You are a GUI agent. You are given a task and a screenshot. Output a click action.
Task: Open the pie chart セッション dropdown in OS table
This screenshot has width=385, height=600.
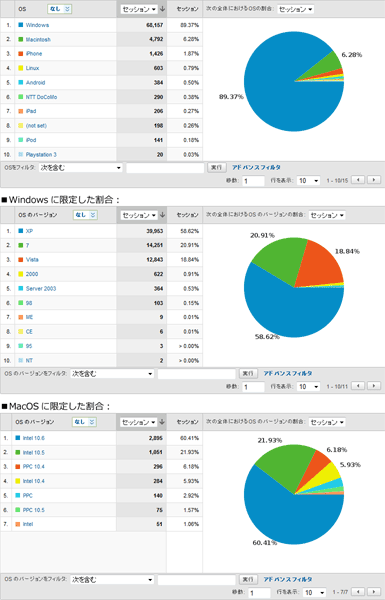(295, 9)
